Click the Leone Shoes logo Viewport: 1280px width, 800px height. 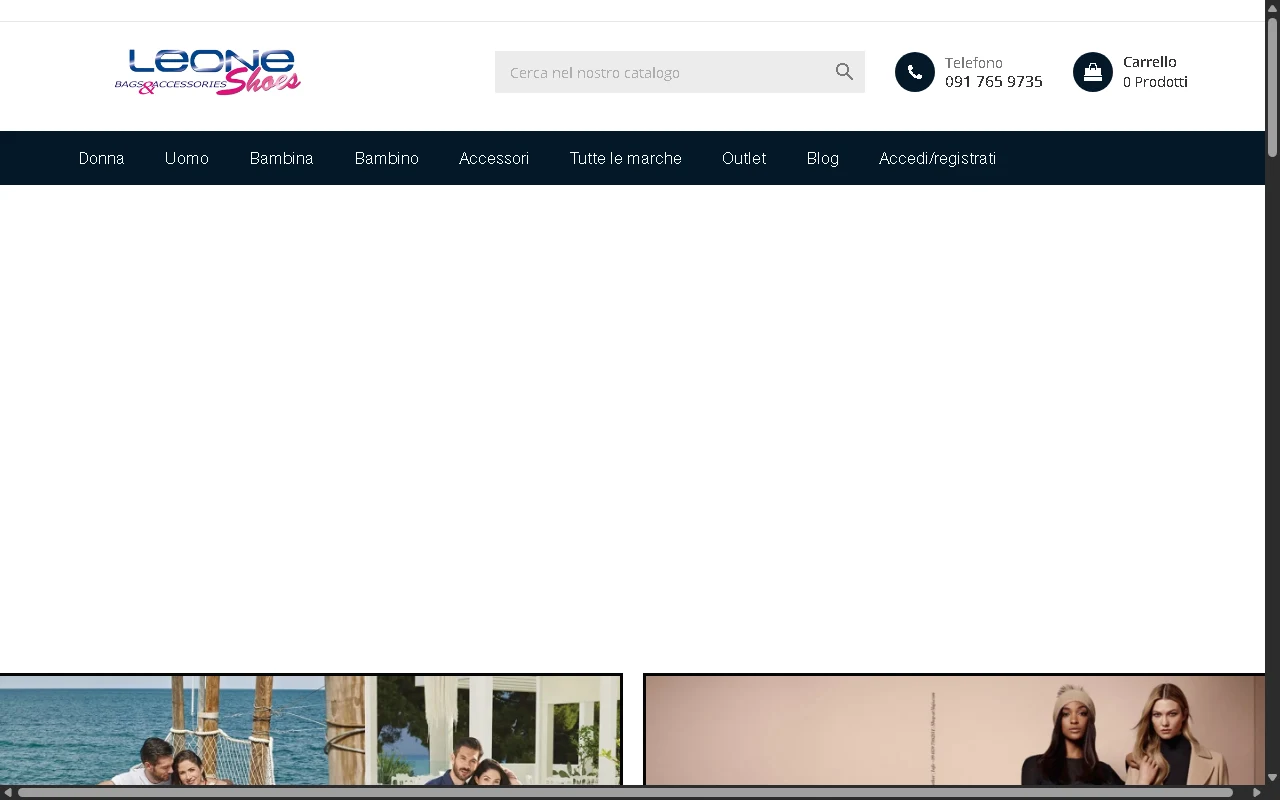pos(208,72)
